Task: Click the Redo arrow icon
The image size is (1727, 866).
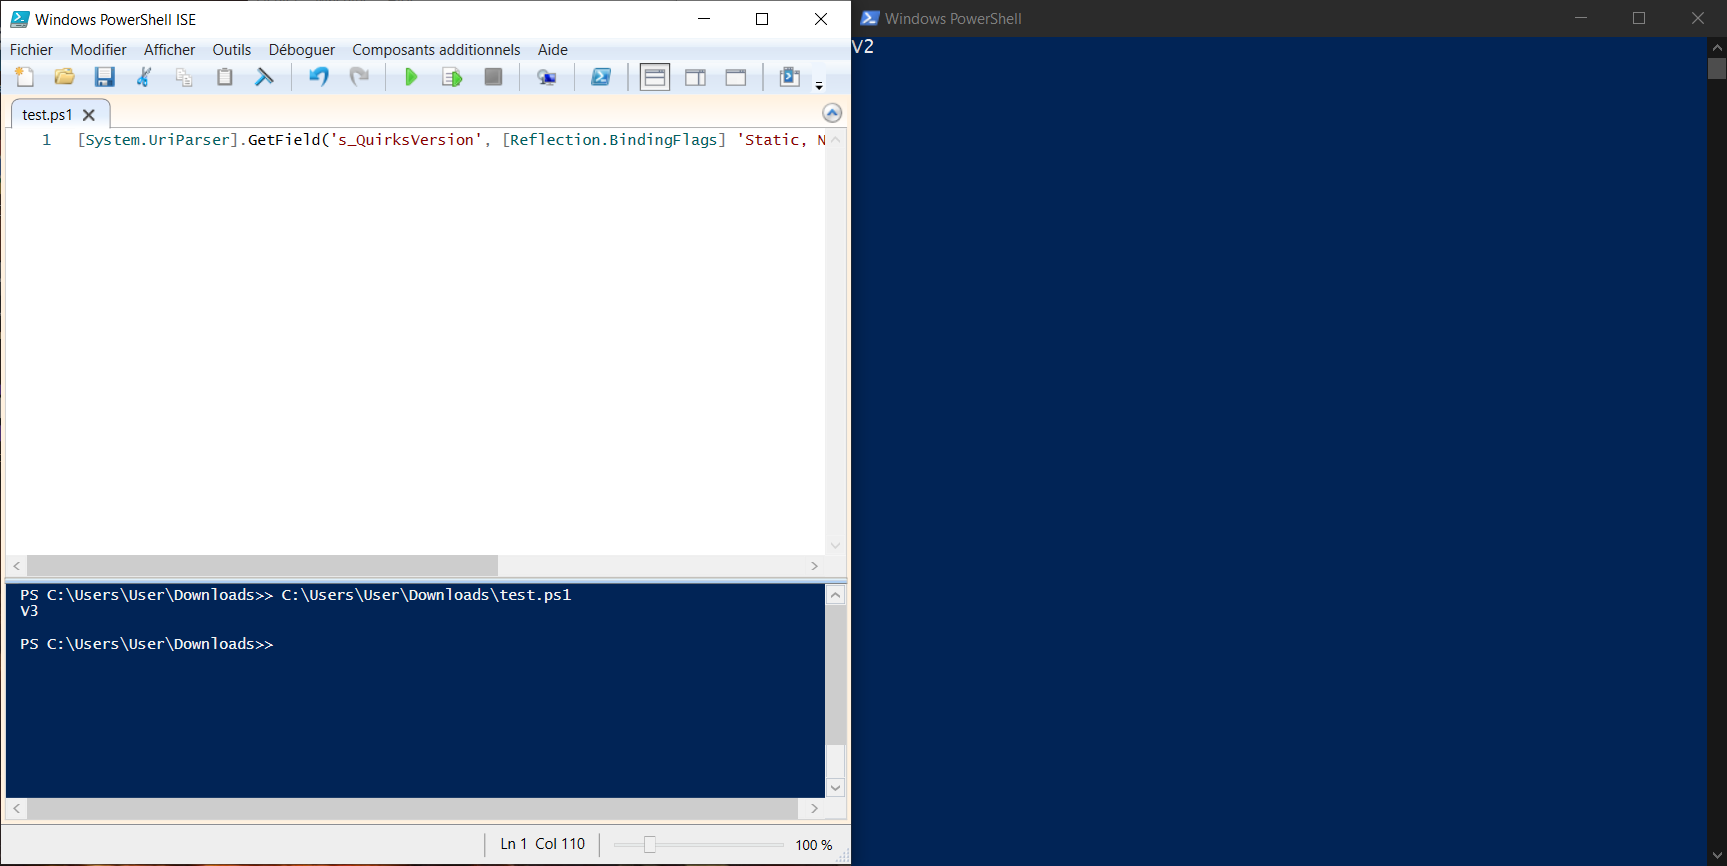Action: (x=359, y=77)
